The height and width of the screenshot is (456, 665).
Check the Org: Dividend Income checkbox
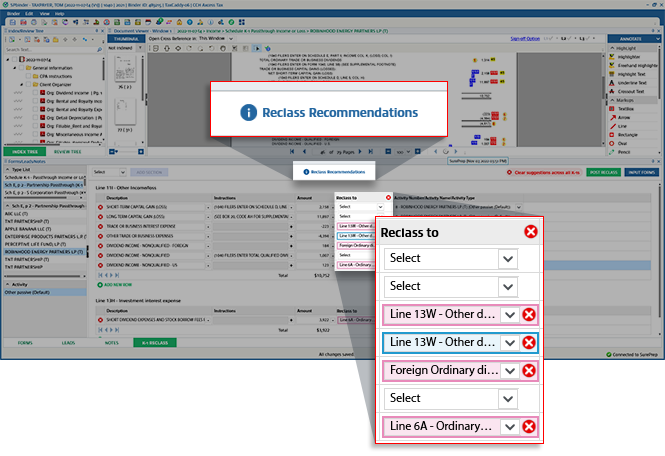pos(36,93)
